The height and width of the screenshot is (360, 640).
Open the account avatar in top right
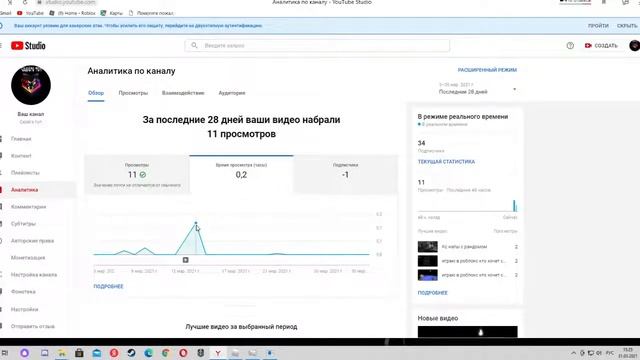pyautogui.click(x=634, y=46)
